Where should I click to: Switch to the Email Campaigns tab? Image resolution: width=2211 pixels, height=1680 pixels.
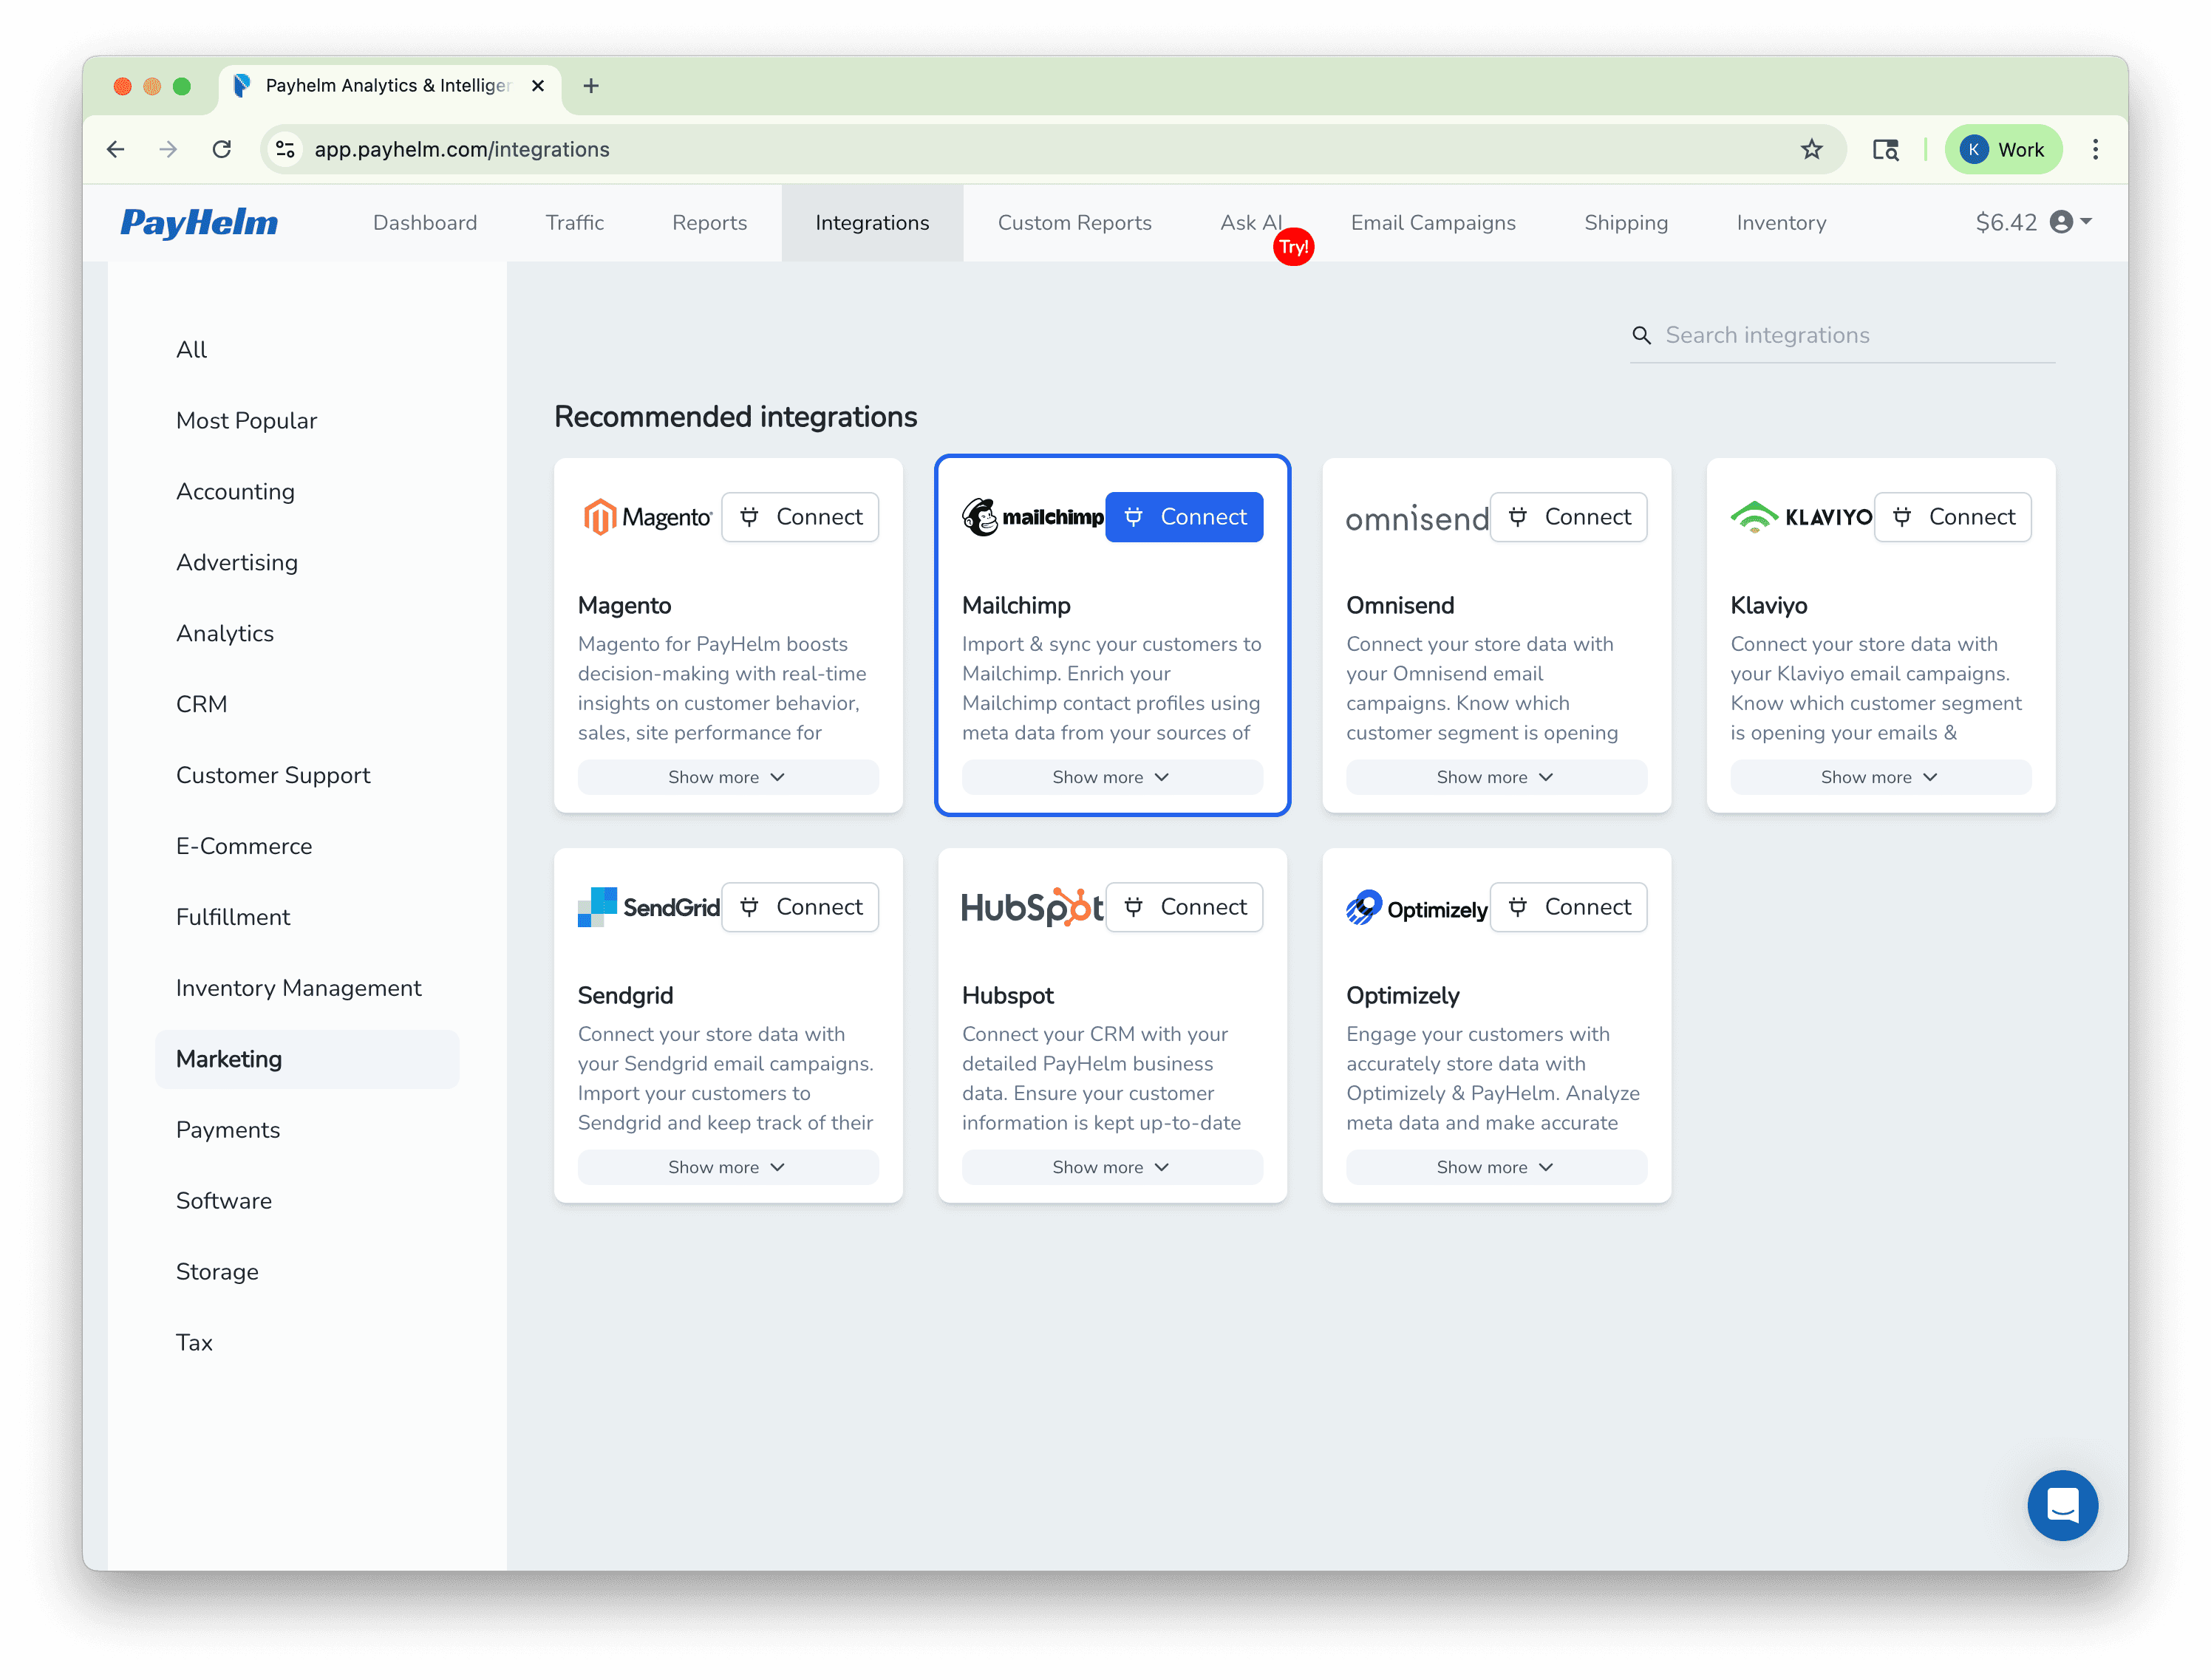(1433, 222)
